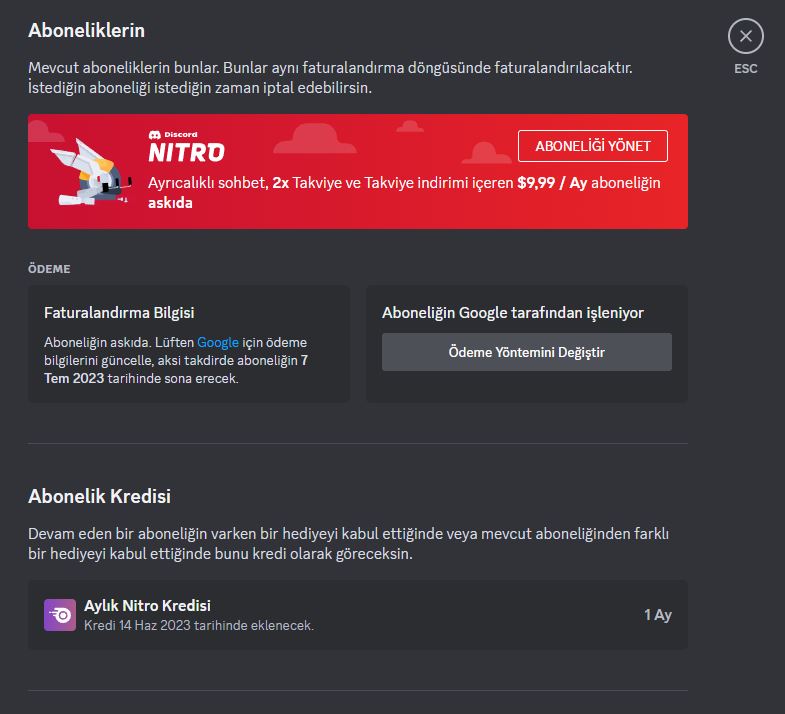The height and width of the screenshot is (714, 785).
Task: Click the 1 Ay credit duration label
Action: coord(658,615)
